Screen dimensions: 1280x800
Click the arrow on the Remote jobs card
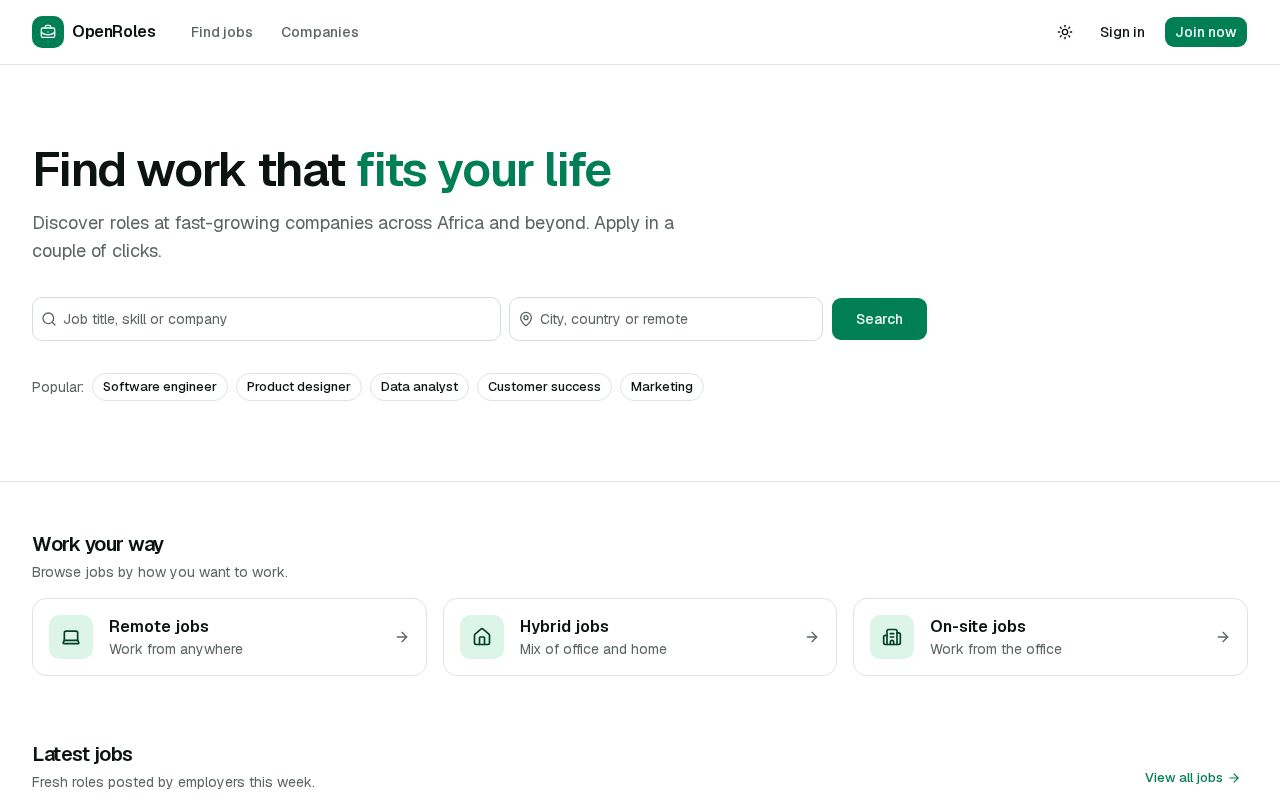(402, 637)
